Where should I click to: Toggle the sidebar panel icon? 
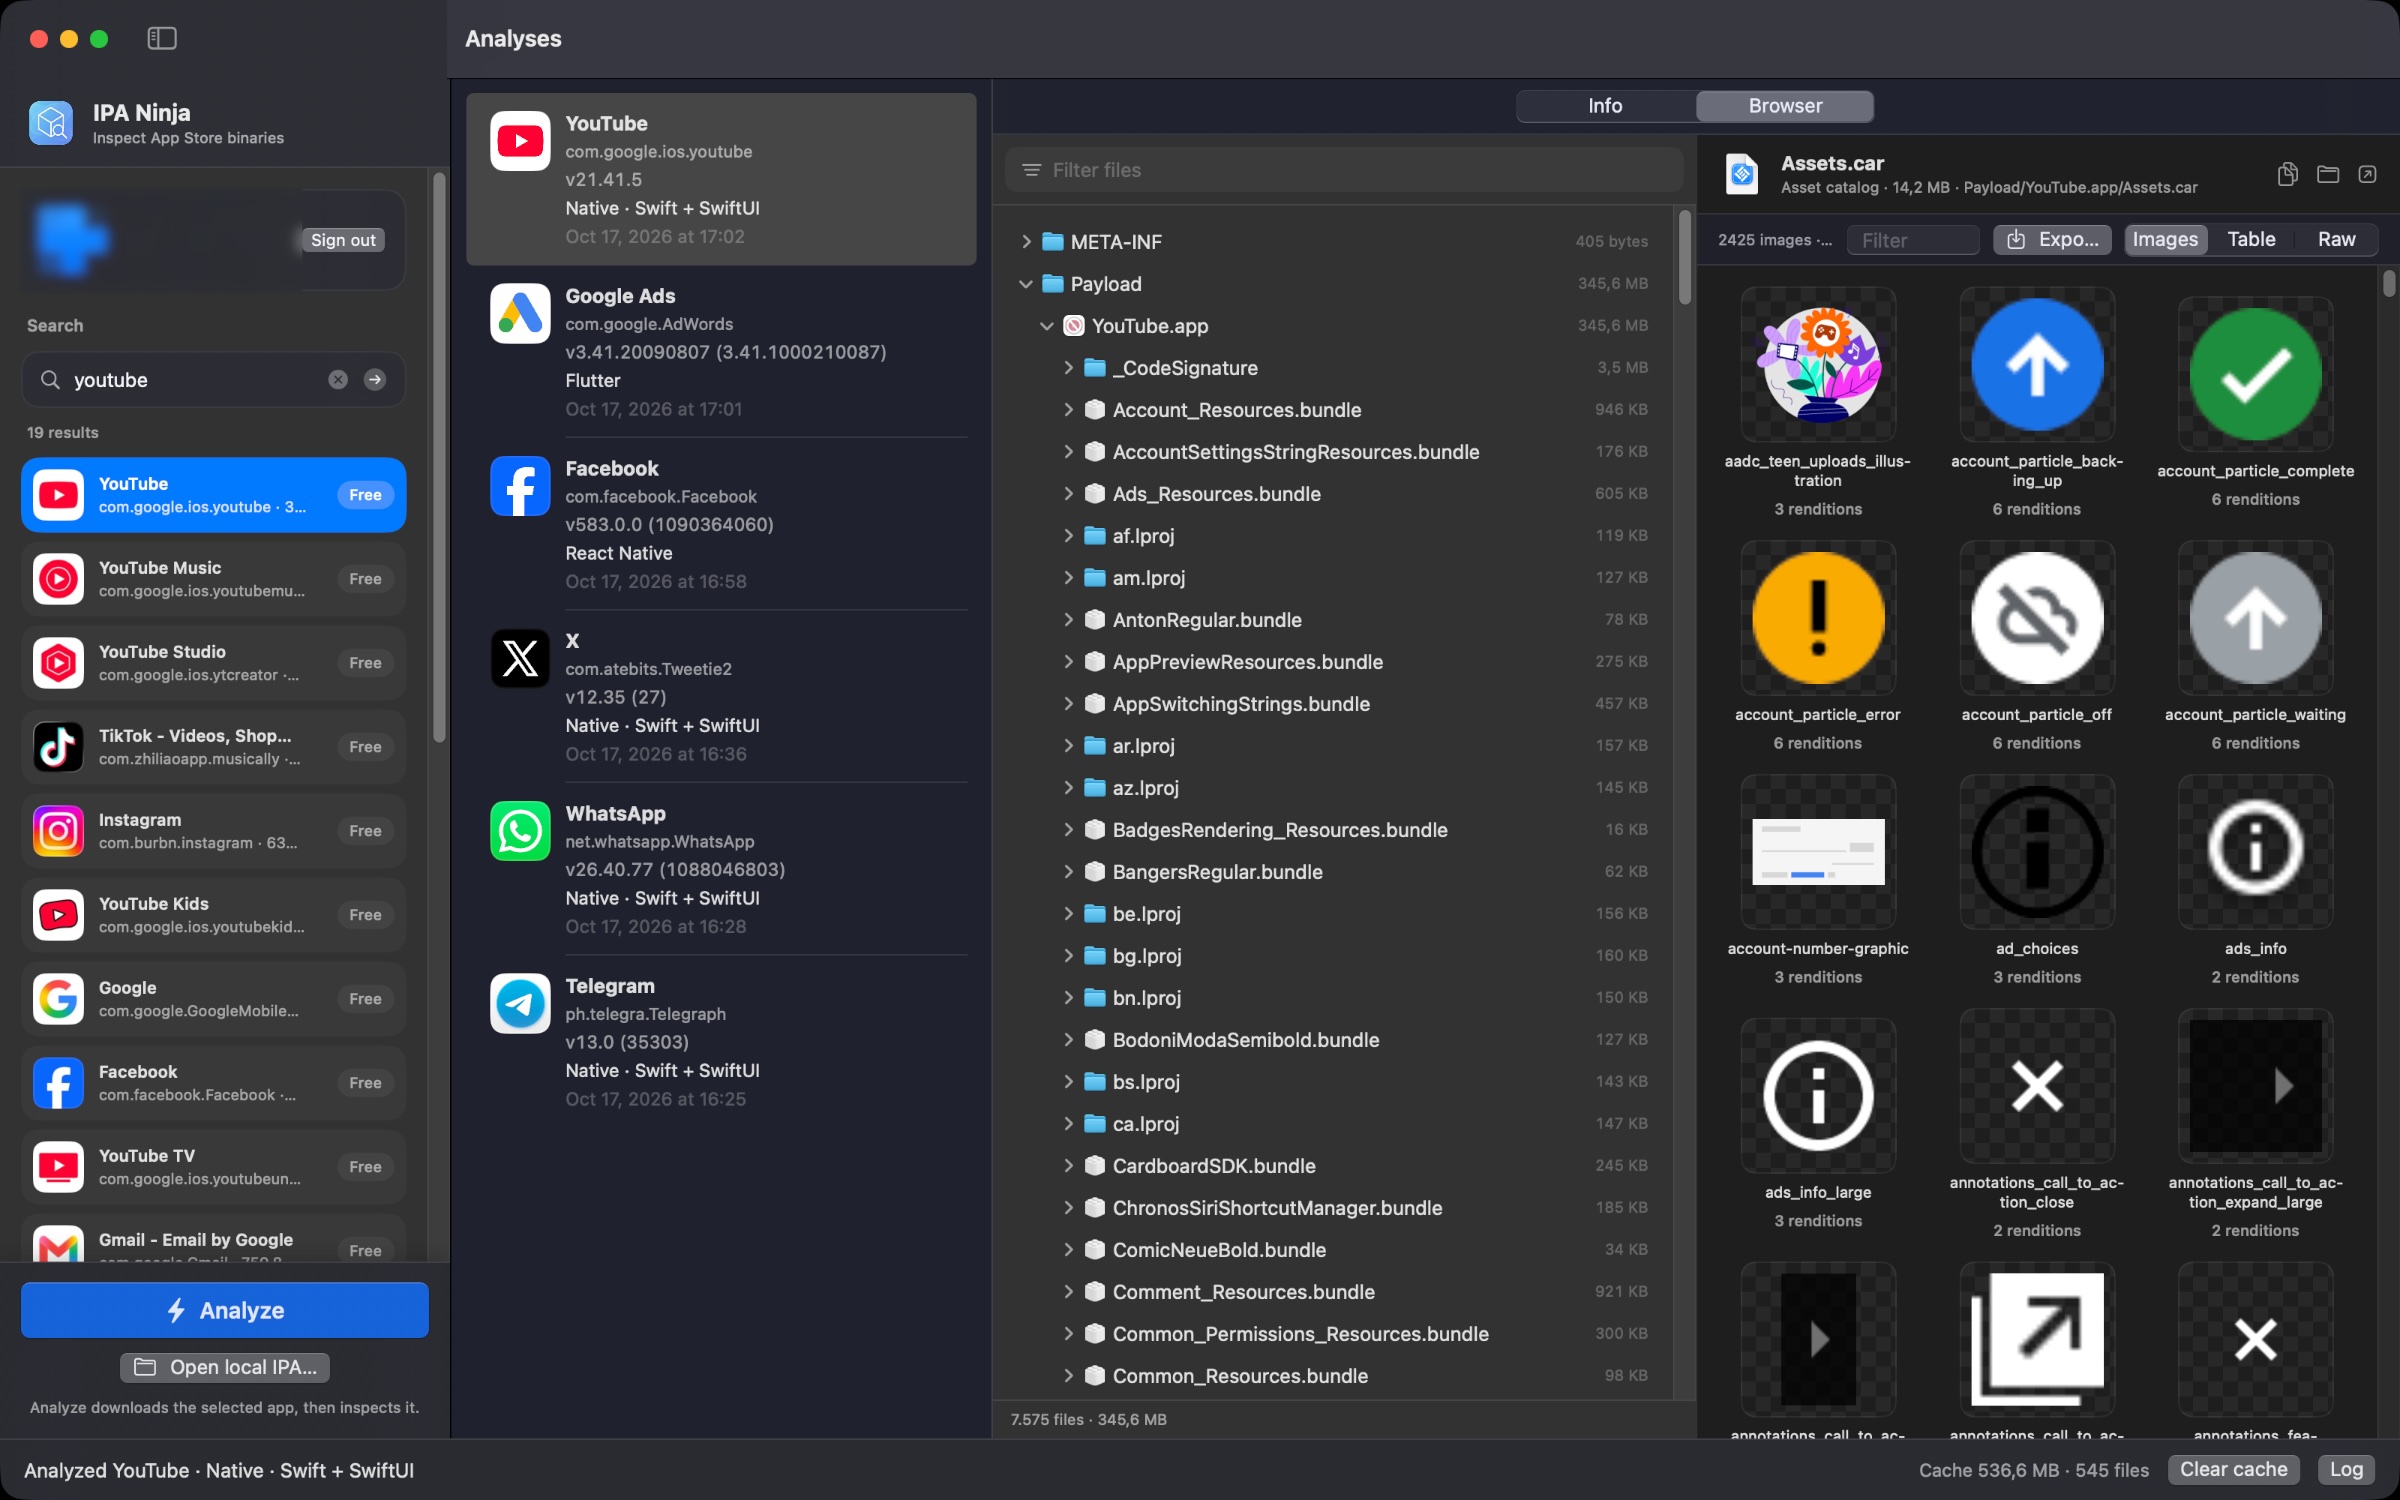pyautogui.click(x=162, y=38)
